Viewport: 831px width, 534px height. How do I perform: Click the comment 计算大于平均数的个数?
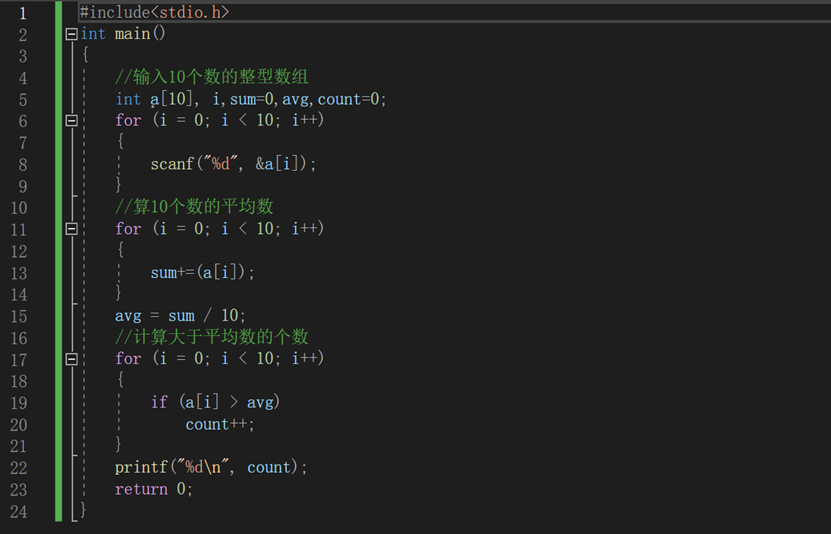coord(212,337)
